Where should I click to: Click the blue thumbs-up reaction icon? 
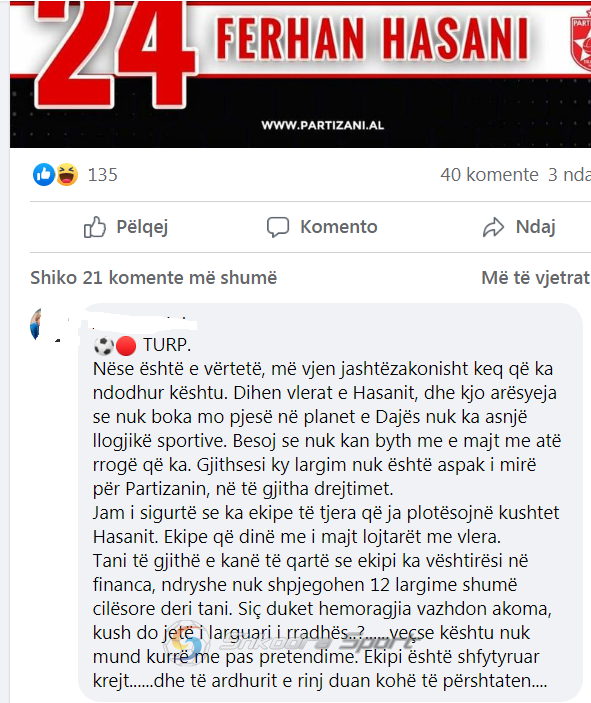[43, 174]
